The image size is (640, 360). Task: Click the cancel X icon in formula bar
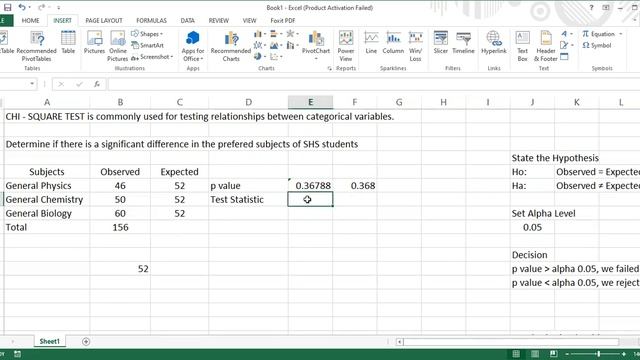(61, 84)
